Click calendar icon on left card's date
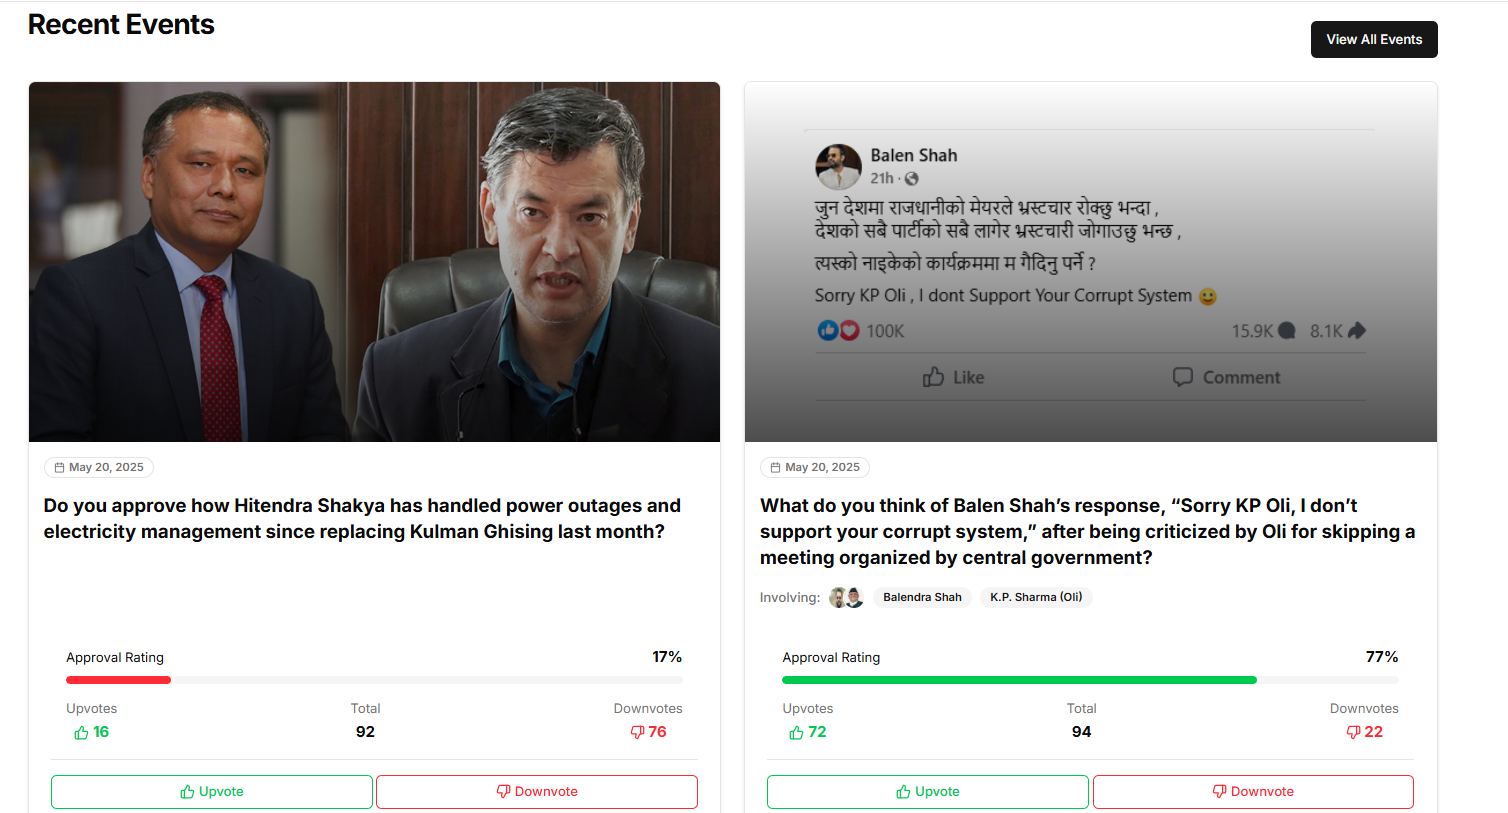Screen dimensions: 1508x813 pos(59,467)
